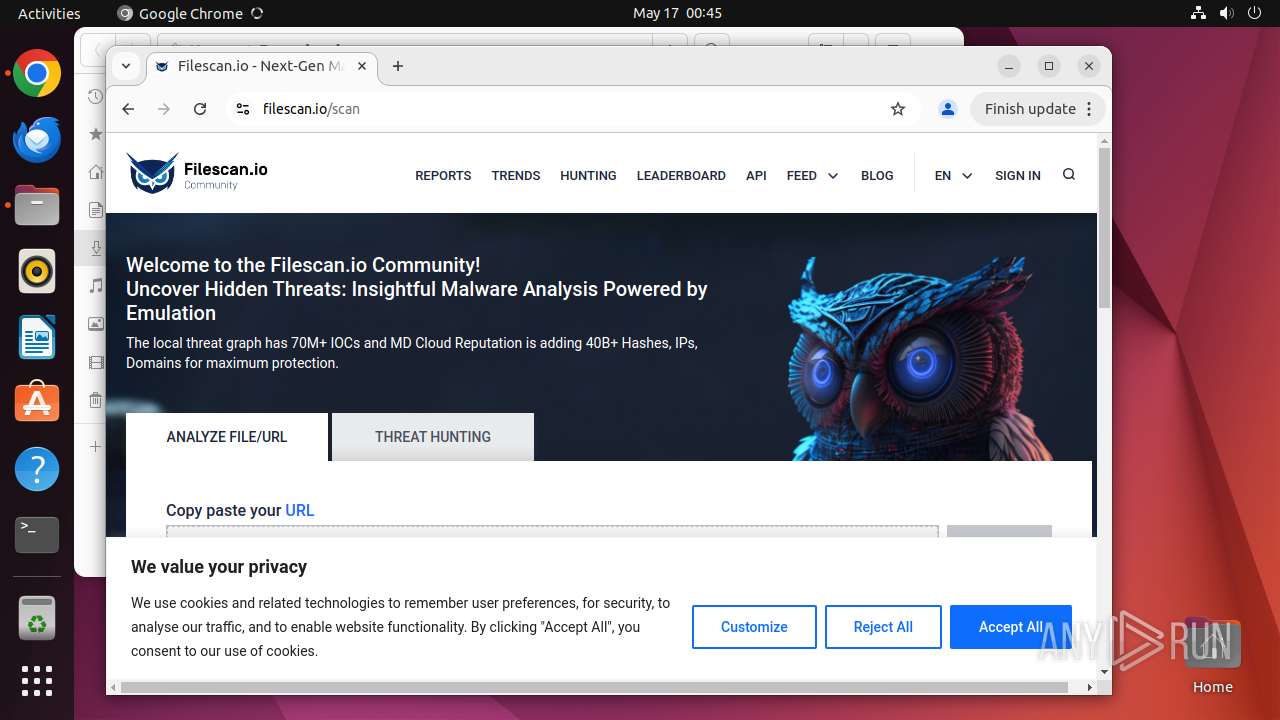Switch to the THREAT HUNTING tab
1280x720 pixels.
coord(433,437)
